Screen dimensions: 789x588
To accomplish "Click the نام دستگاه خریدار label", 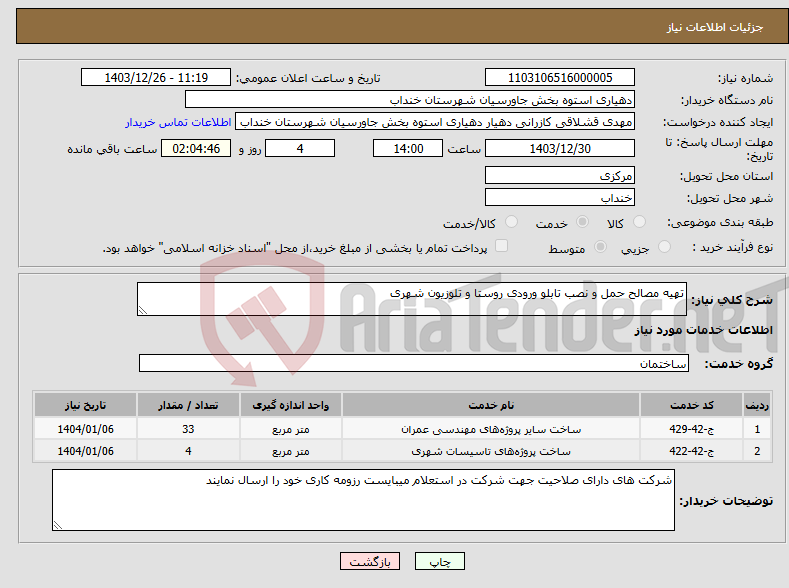I will pos(727,100).
